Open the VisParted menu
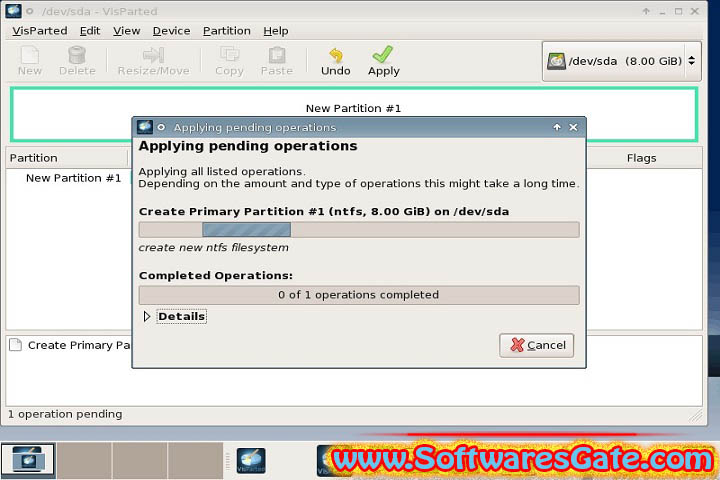Screen dimensions: 720x480 point(39,31)
